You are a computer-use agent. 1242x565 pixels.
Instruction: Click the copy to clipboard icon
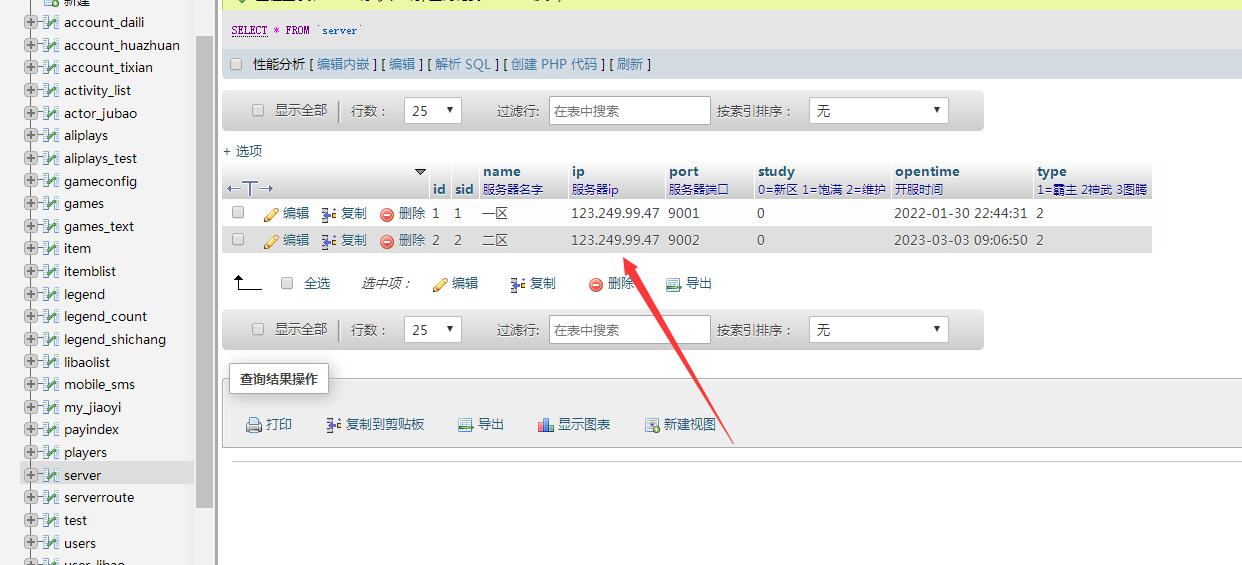[334, 425]
